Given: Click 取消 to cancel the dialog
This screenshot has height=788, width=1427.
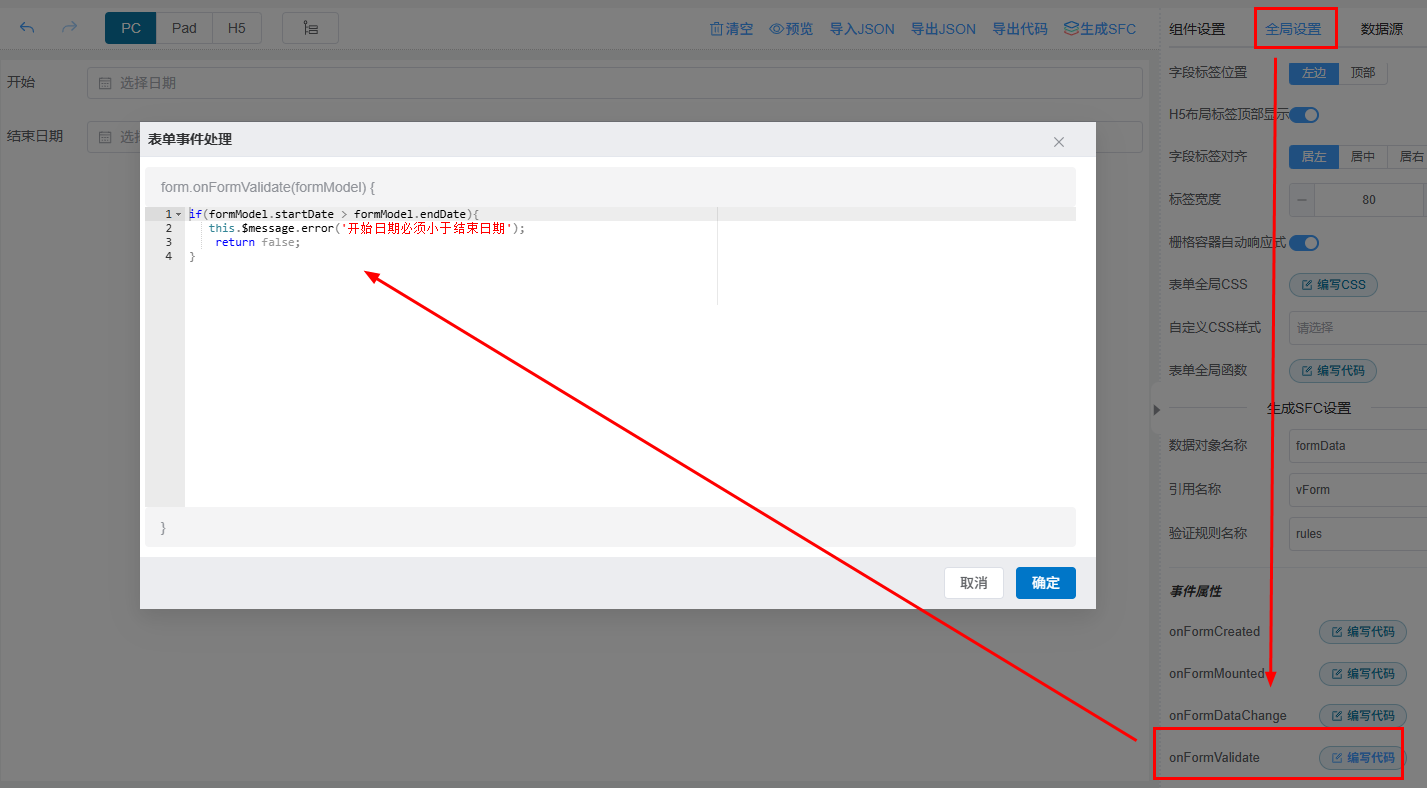Looking at the screenshot, I should pyautogui.click(x=974, y=583).
